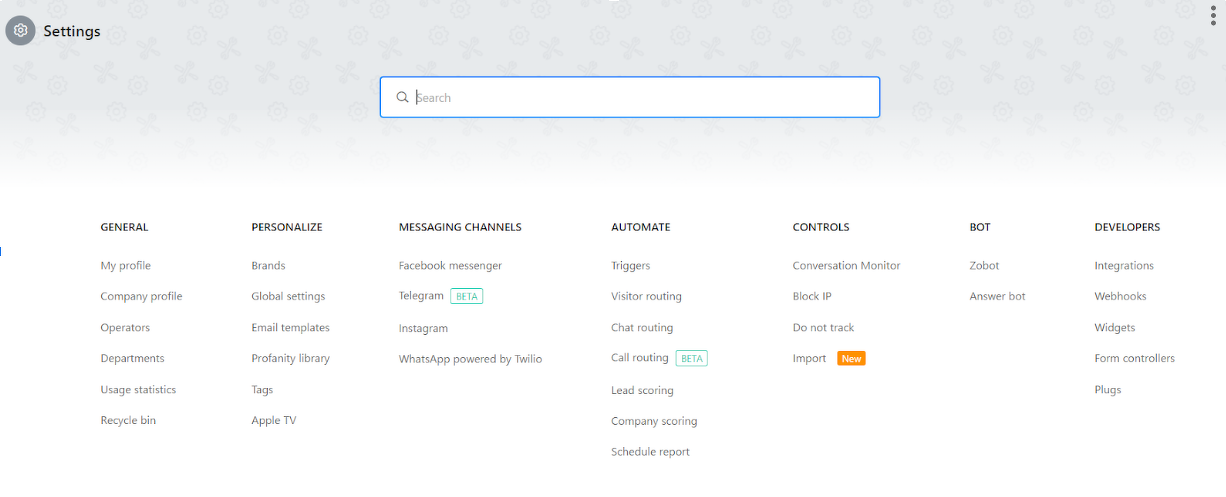Open WhatsApp powered by Twilio
The width and height of the screenshot is (1226, 497).
tap(470, 359)
